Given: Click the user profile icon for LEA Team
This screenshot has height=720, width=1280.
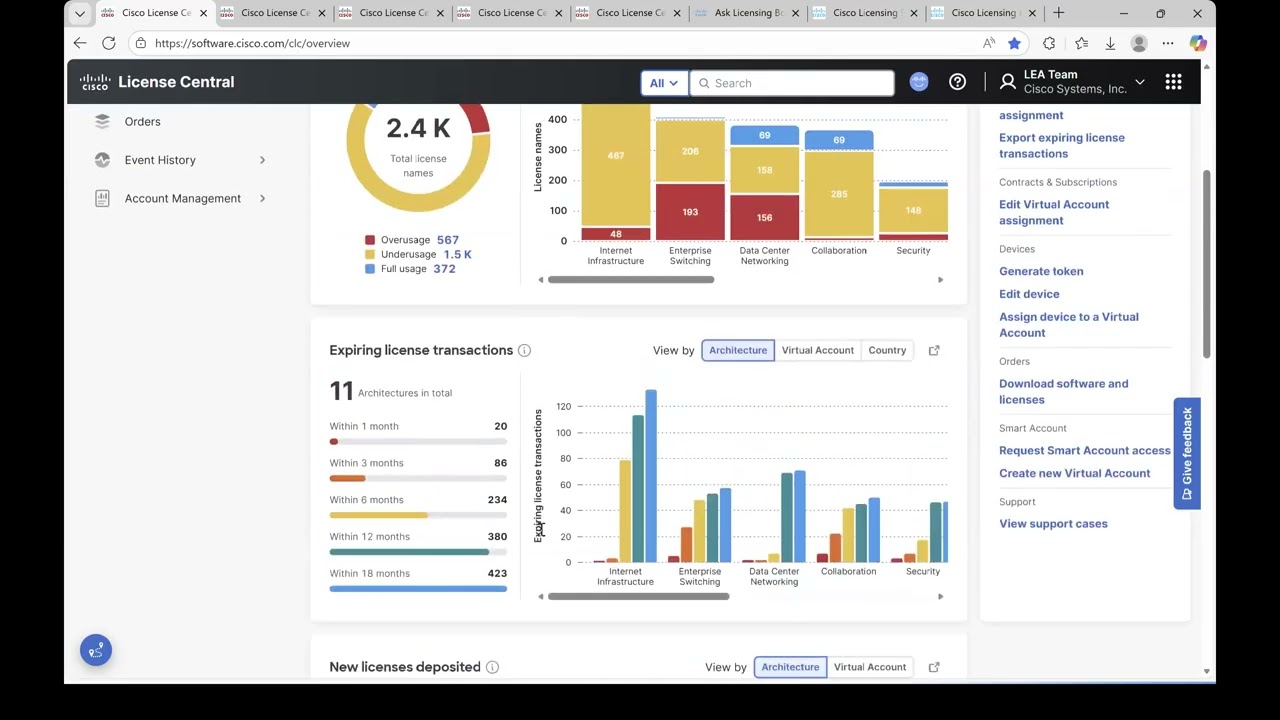Looking at the screenshot, I should pyautogui.click(x=1007, y=82).
